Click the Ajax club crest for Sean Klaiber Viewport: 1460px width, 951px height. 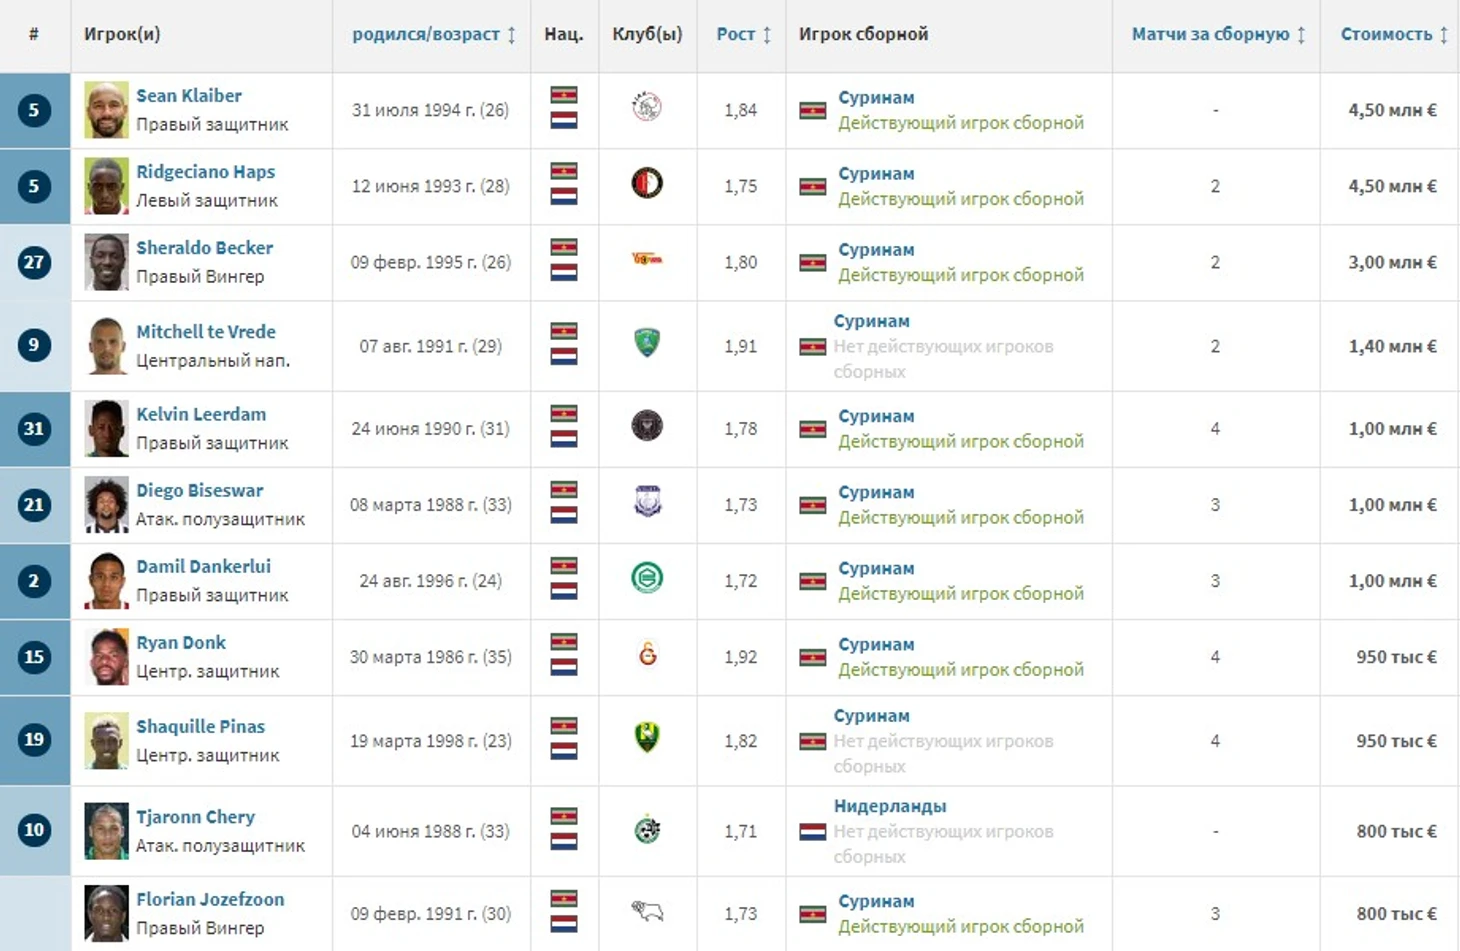coord(647,107)
